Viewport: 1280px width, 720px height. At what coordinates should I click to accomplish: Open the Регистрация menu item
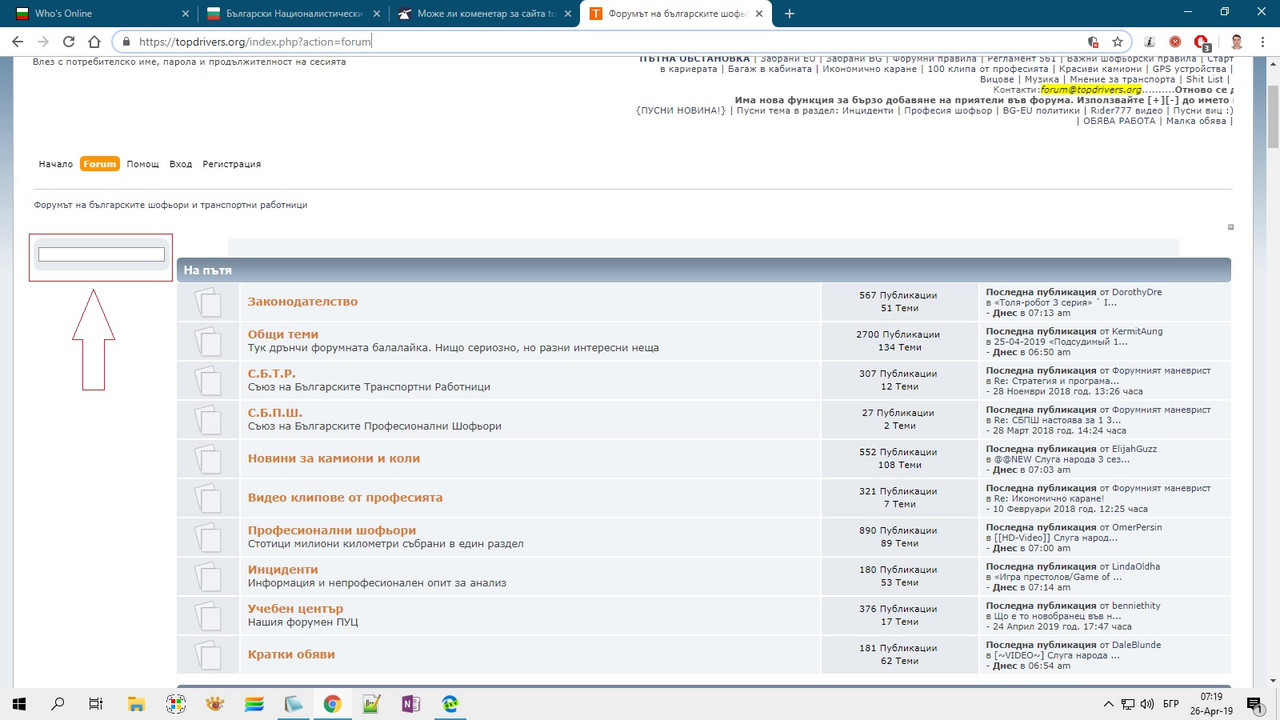[x=232, y=164]
